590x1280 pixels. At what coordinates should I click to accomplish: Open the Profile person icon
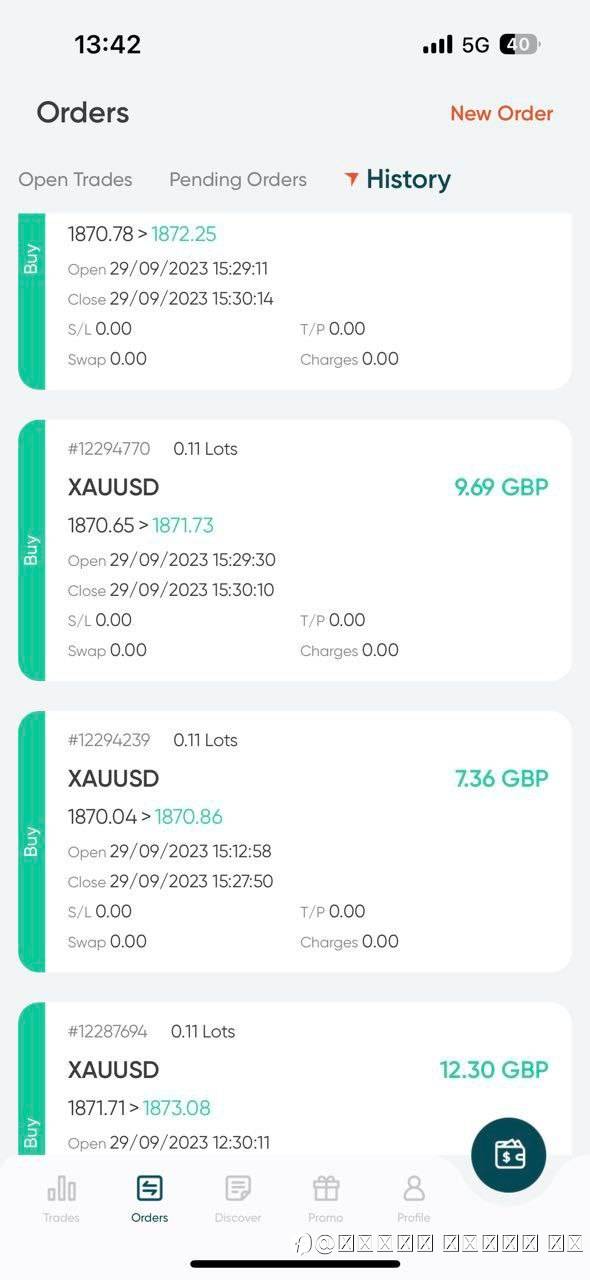[x=414, y=1188]
